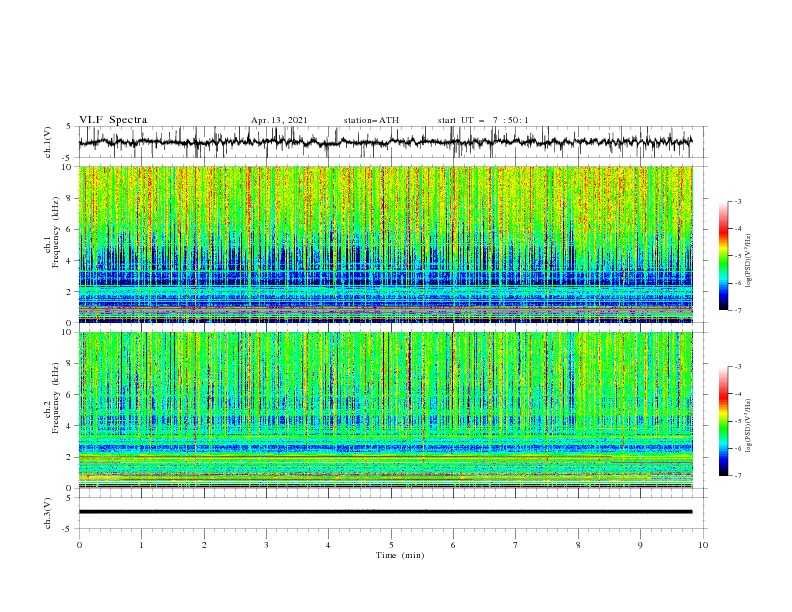This screenshot has height=612, width=792.
Task: Click the "ch.3(V)" axis label
Action: tap(48, 513)
